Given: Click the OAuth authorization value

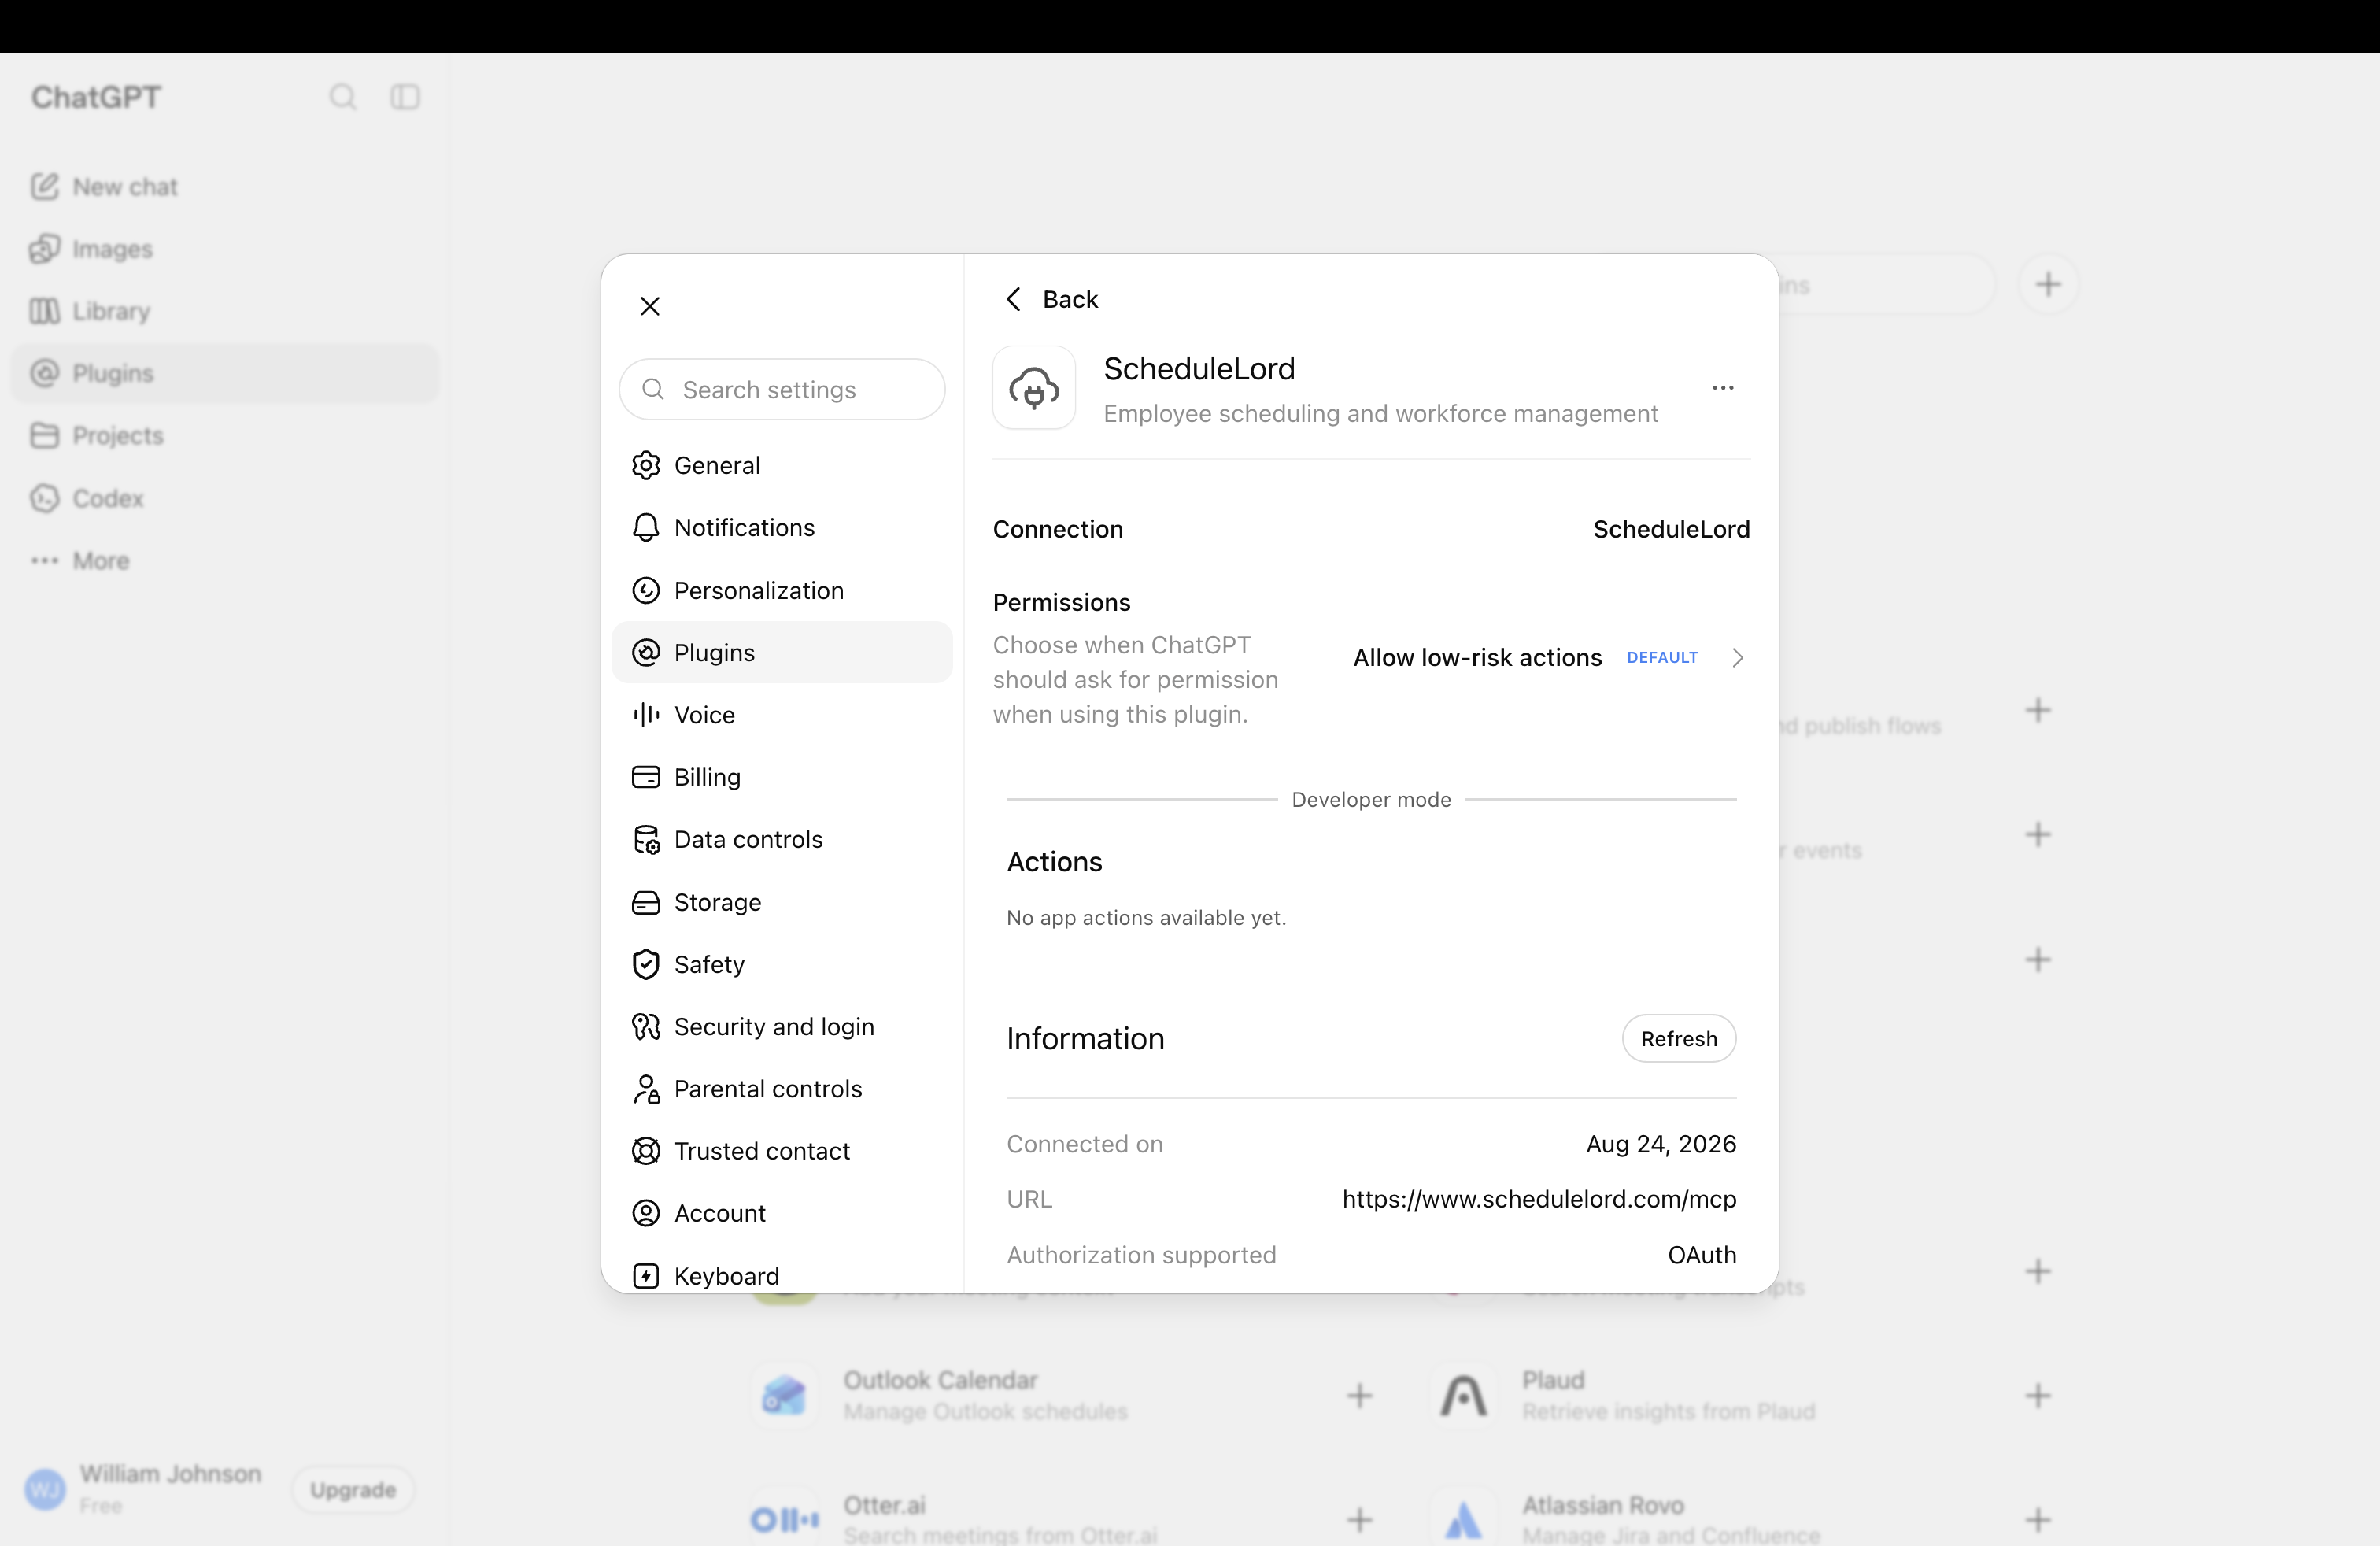Looking at the screenshot, I should (1702, 1255).
